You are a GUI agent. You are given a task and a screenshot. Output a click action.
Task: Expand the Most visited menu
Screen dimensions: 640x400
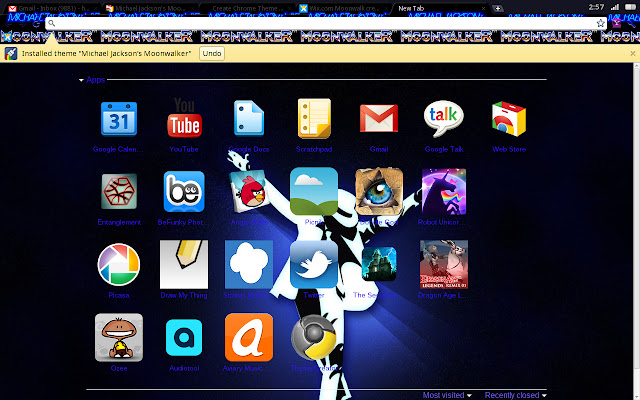coord(447,395)
